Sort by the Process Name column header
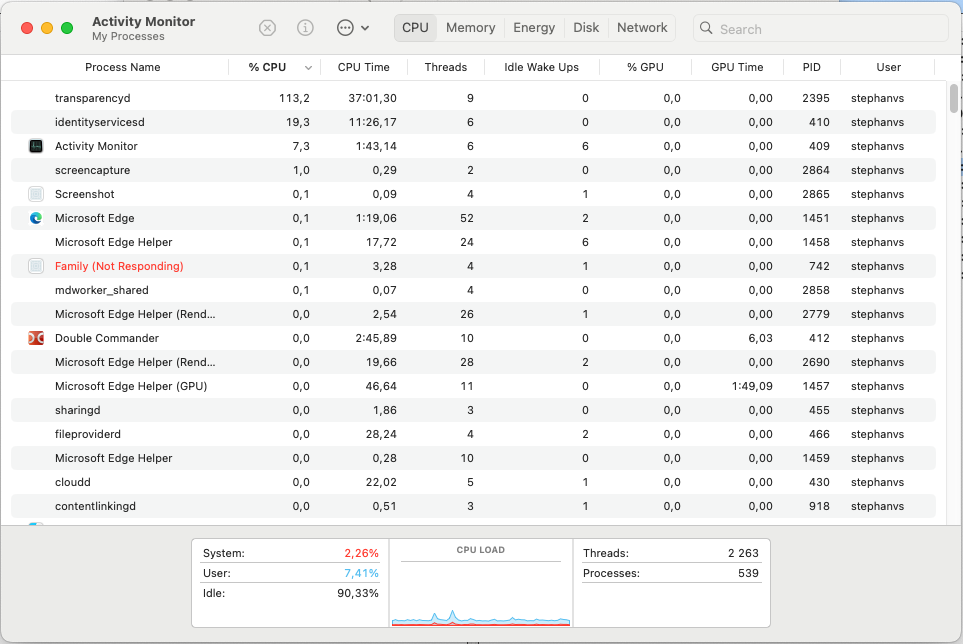 coord(122,68)
